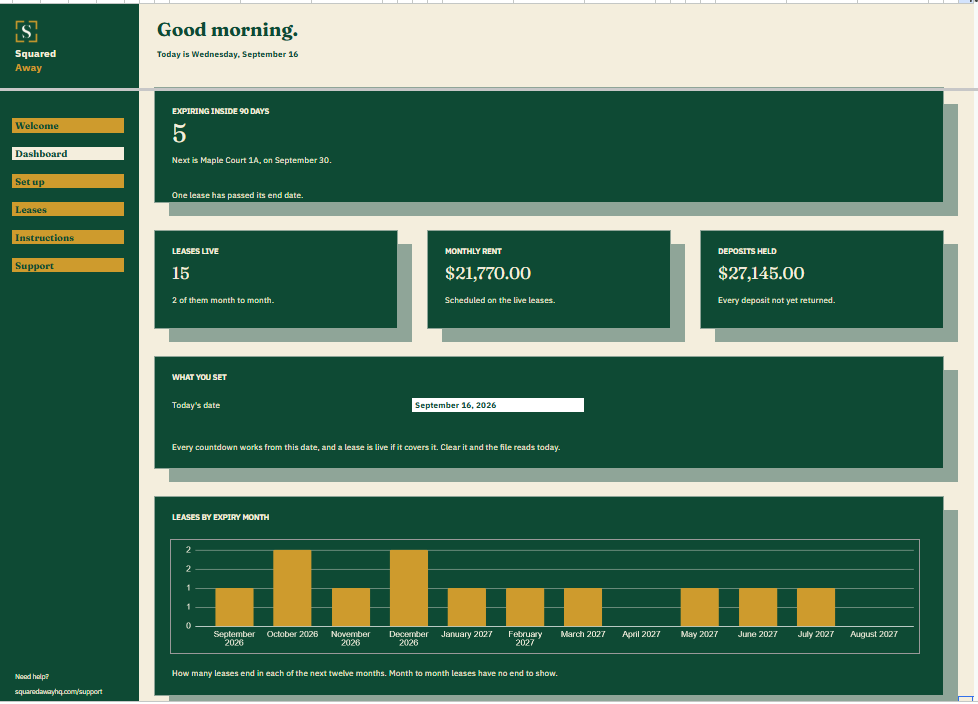The height and width of the screenshot is (704, 978).
Task: Select the May 2027 chart bar
Action: tap(699, 607)
